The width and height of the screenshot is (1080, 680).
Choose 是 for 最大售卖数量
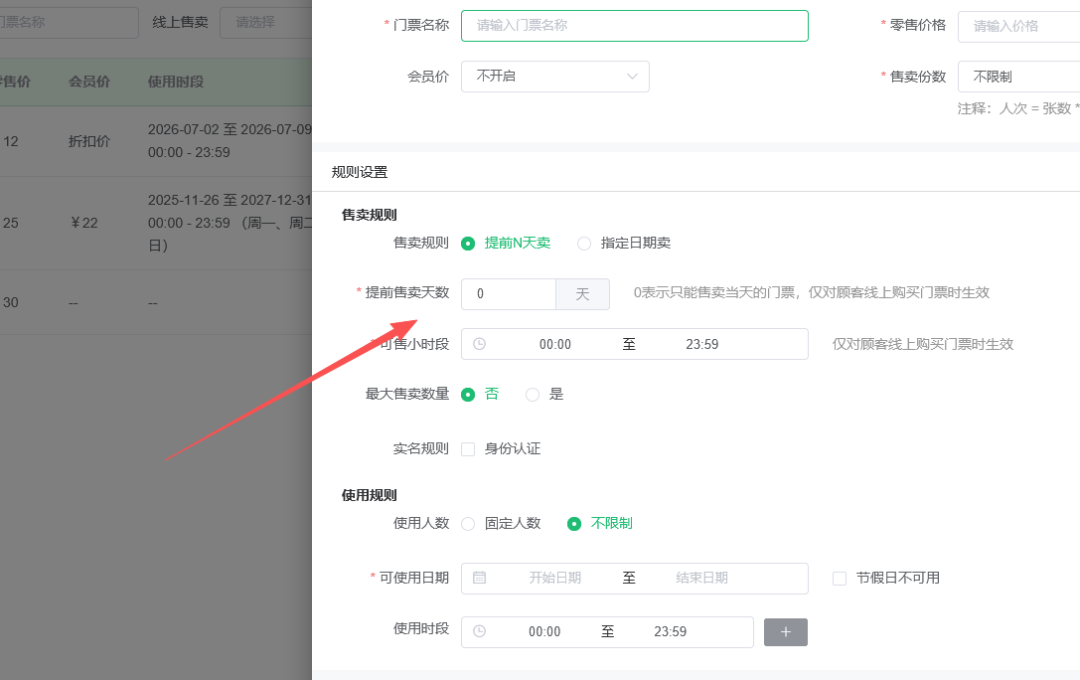(532, 395)
